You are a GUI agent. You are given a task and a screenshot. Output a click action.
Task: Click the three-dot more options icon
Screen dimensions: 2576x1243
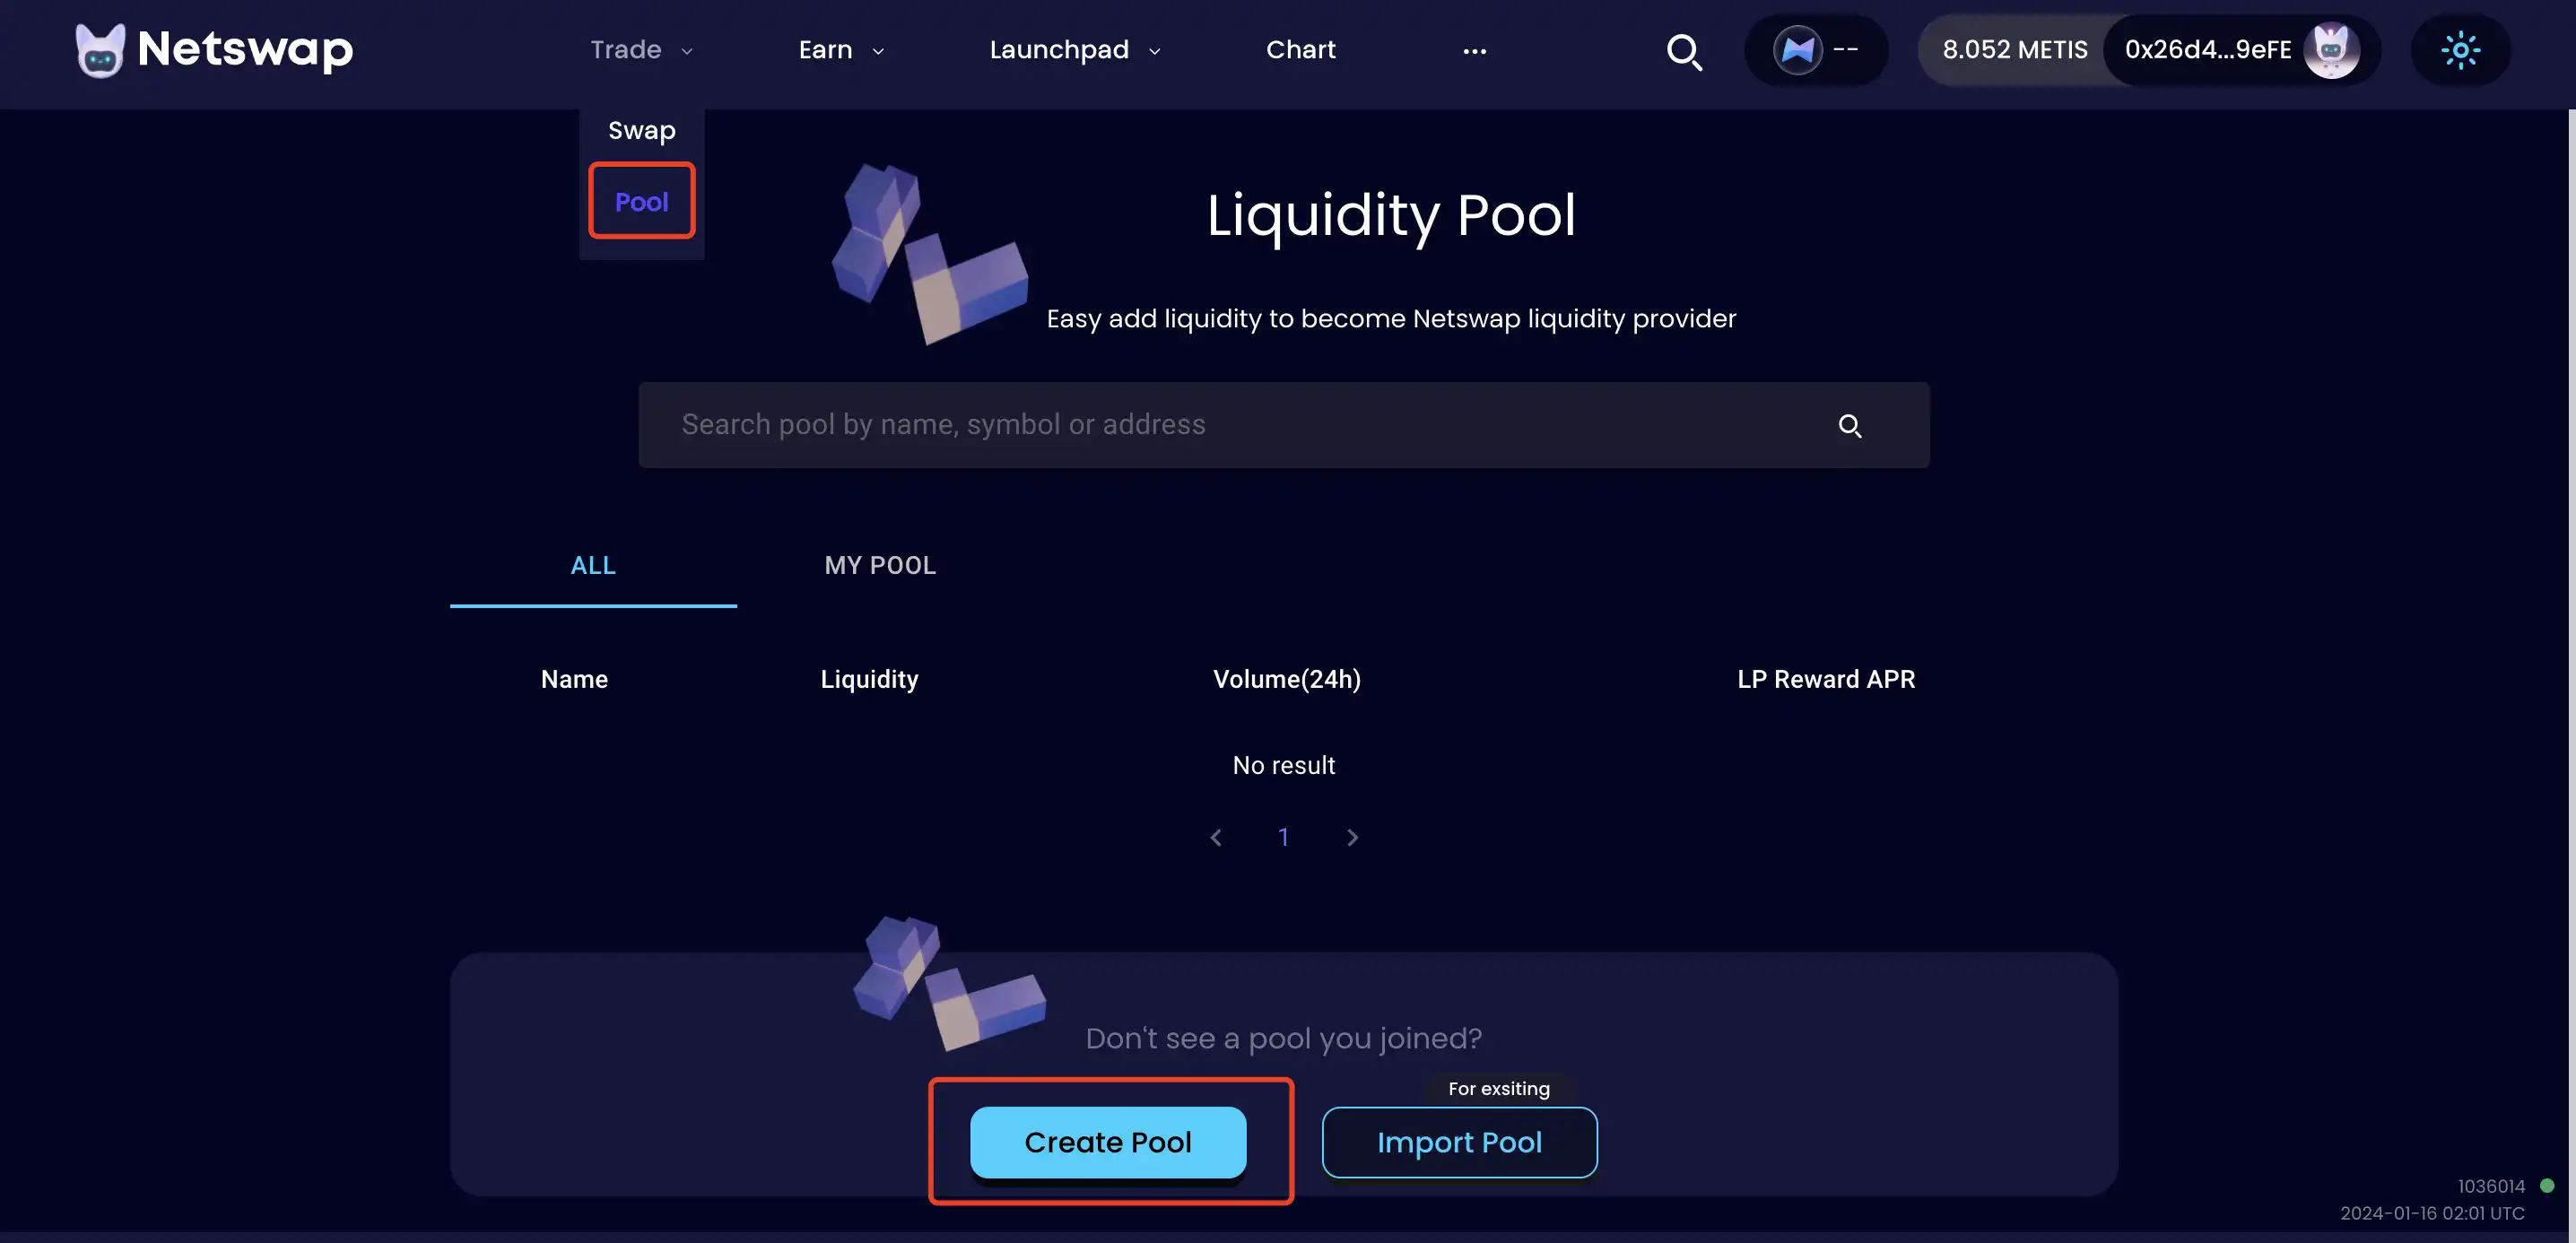pos(1474,49)
